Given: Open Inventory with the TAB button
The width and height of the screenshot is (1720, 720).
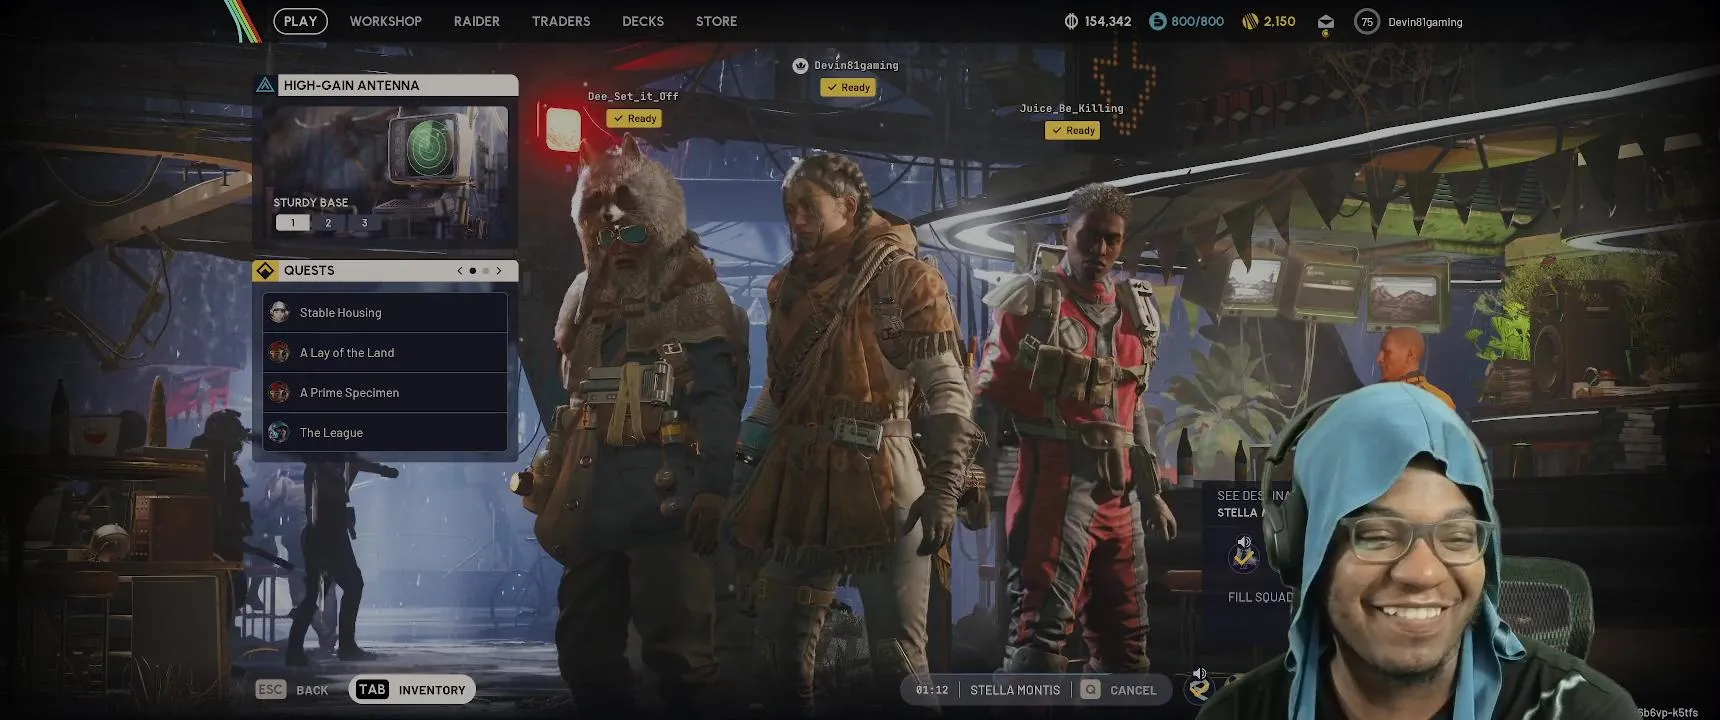Looking at the screenshot, I should [412, 689].
